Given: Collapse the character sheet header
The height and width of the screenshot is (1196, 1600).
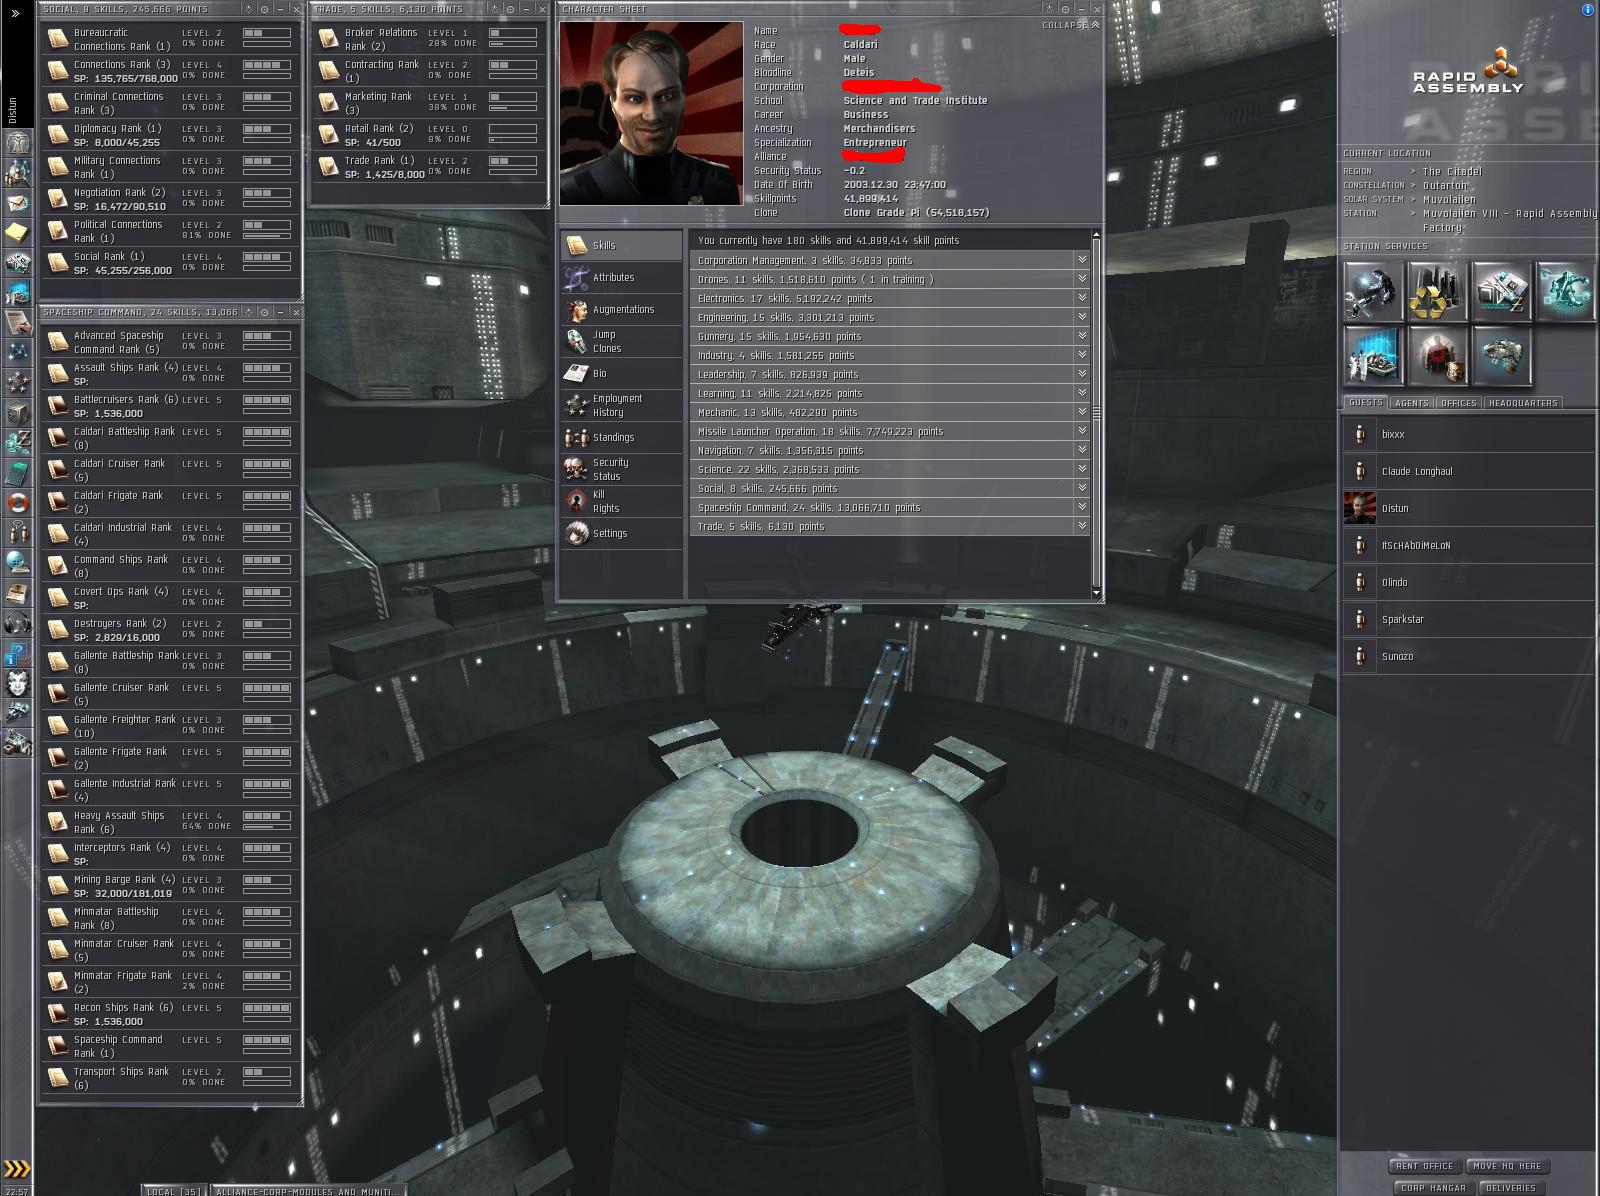Looking at the screenshot, I should [x=1070, y=25].
